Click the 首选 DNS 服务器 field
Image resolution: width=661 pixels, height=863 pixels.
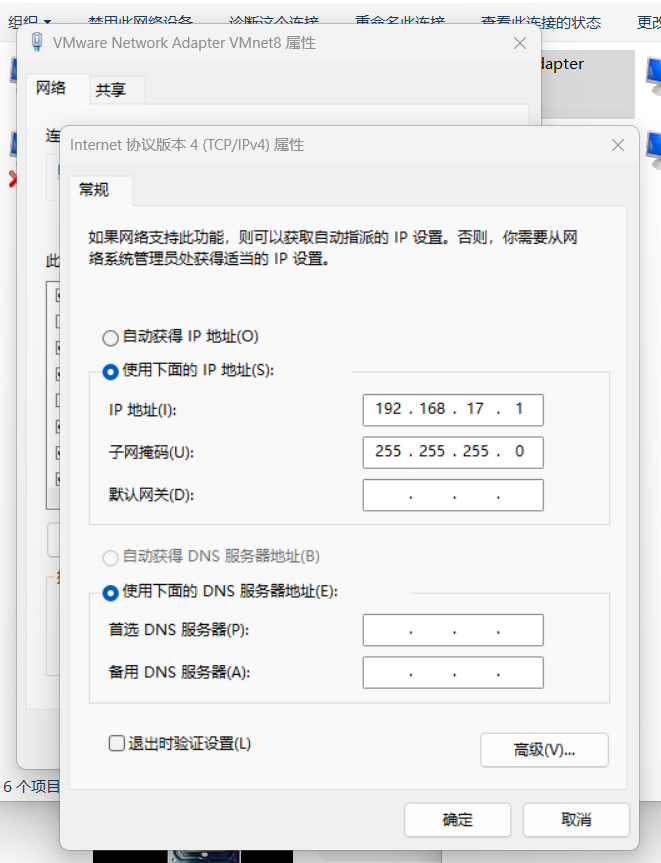pos(453,630)
